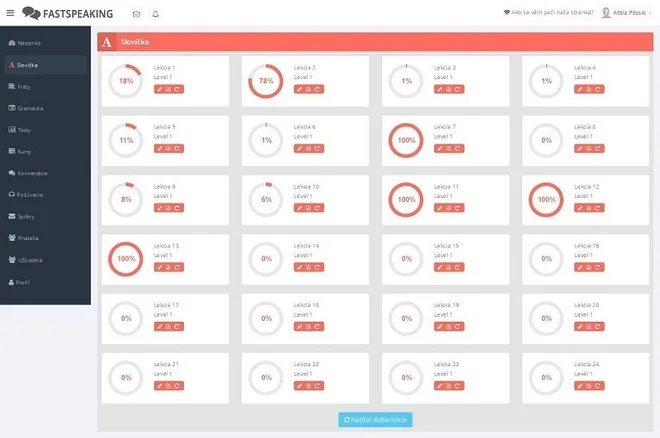Click the 78% progress circle of Lekcia 2

[265, 81]
